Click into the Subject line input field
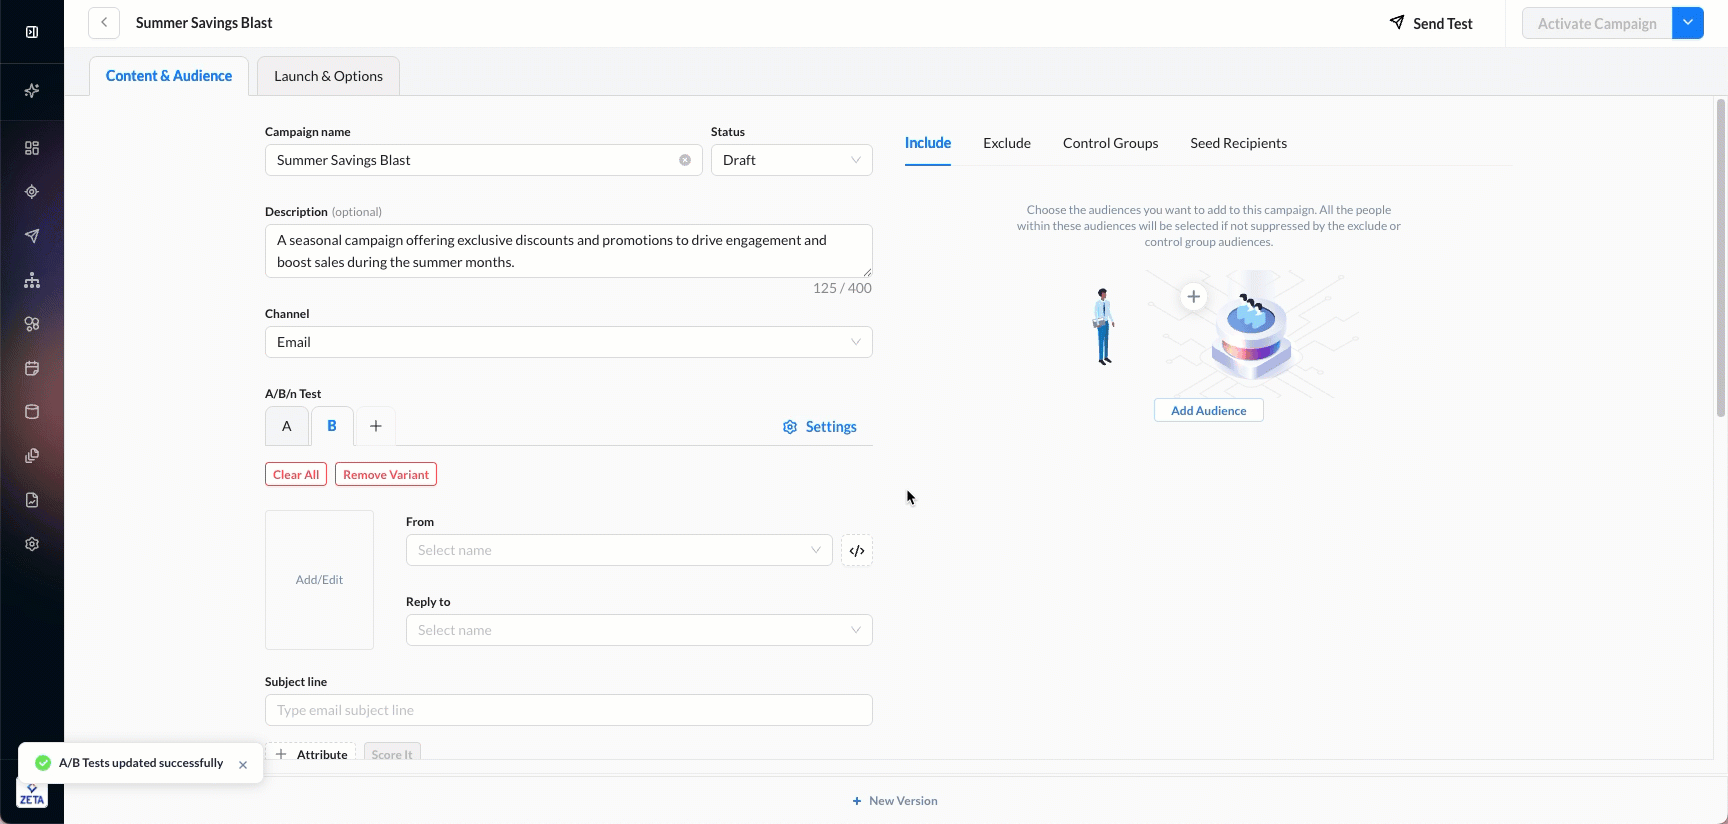The height and width of the screenshot is (824, 1728). point(568,710)
